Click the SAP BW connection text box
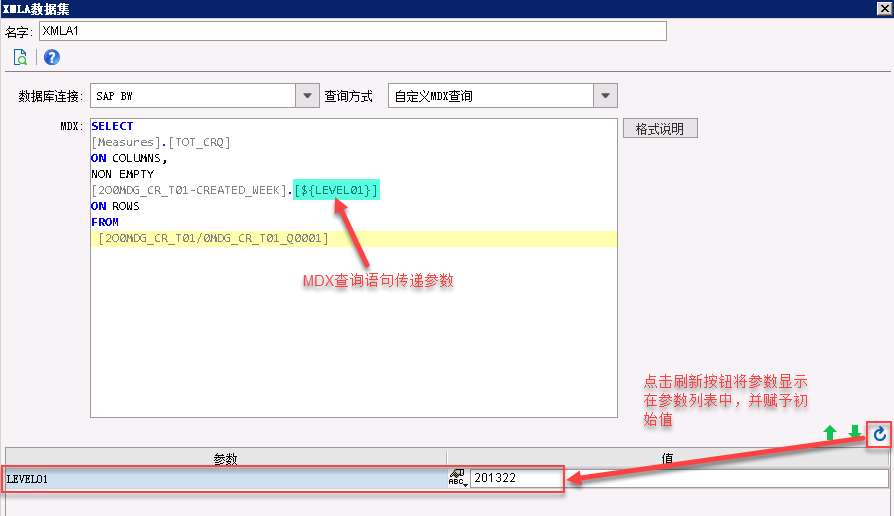 pyautogui.click(x=193, y=96)
